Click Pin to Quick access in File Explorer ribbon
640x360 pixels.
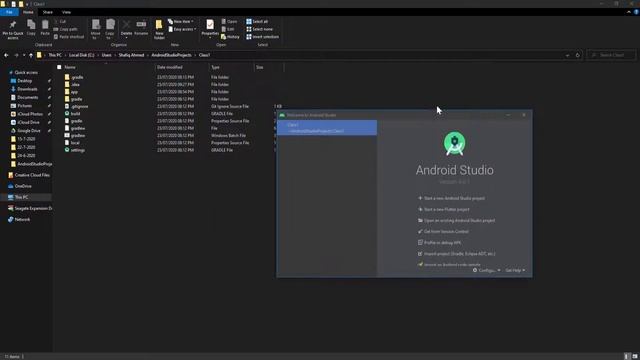[13, 30]
